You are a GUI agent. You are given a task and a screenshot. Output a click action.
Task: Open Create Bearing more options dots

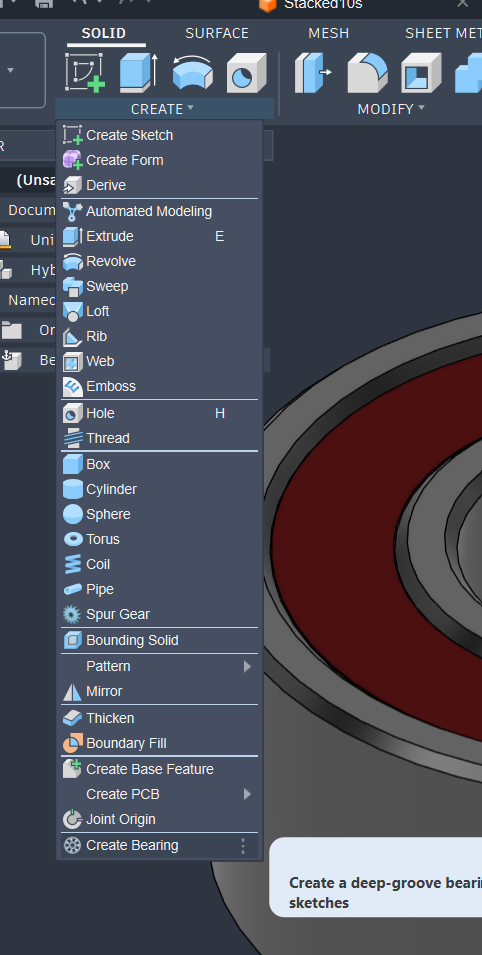[x=243, y=845]
